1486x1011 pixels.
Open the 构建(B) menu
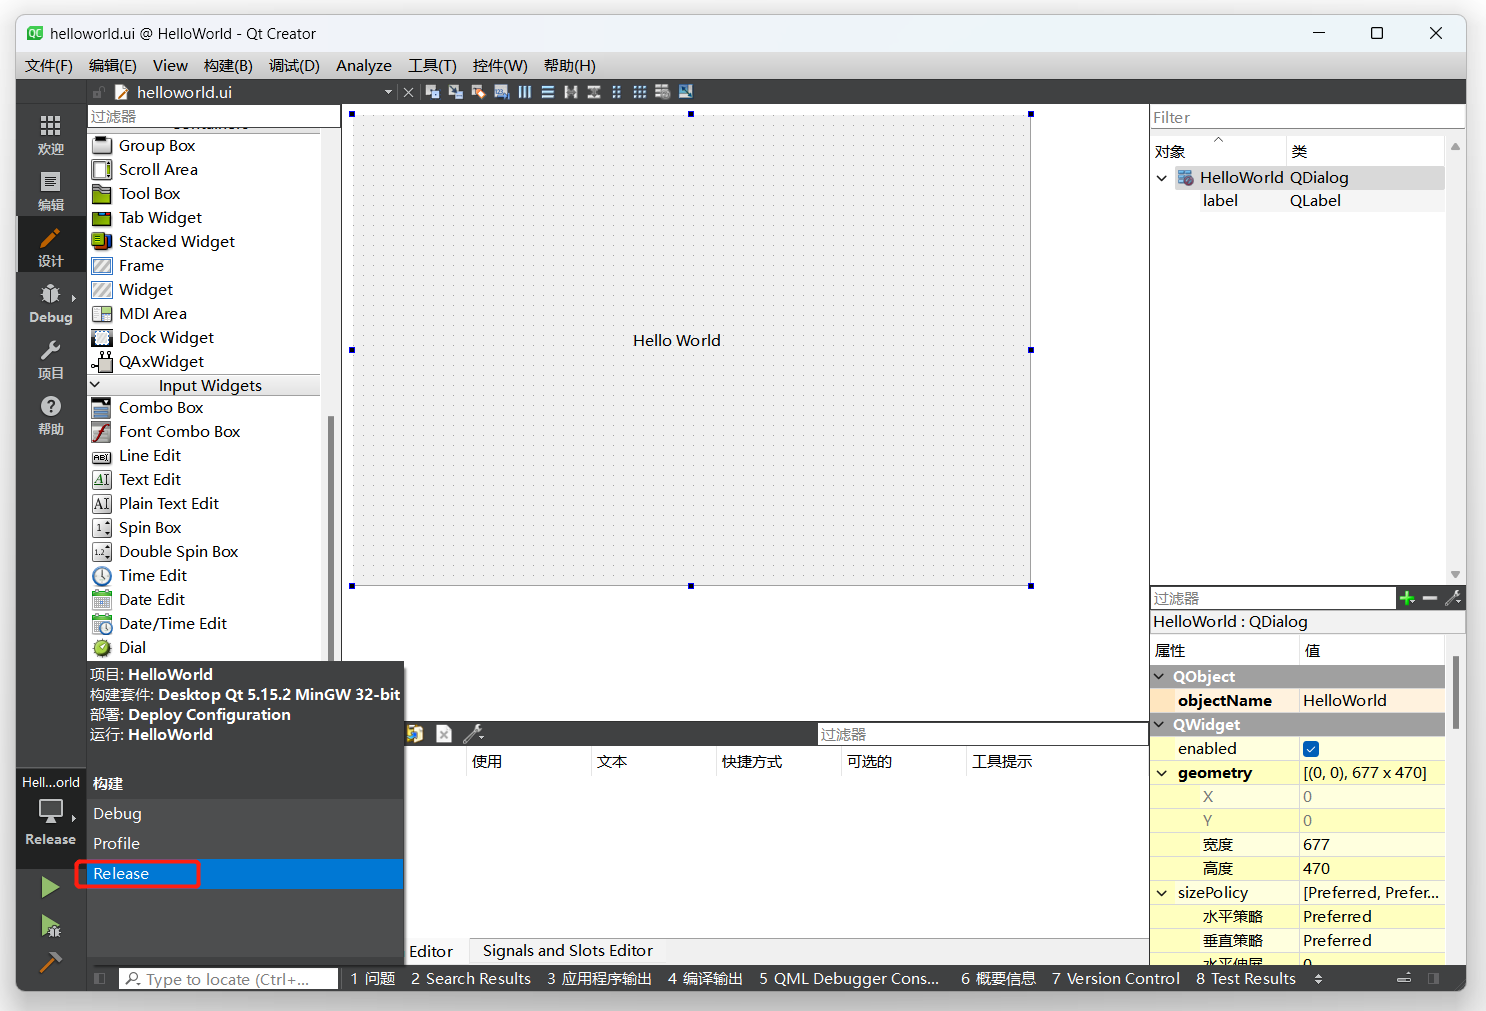pos(228,66)
